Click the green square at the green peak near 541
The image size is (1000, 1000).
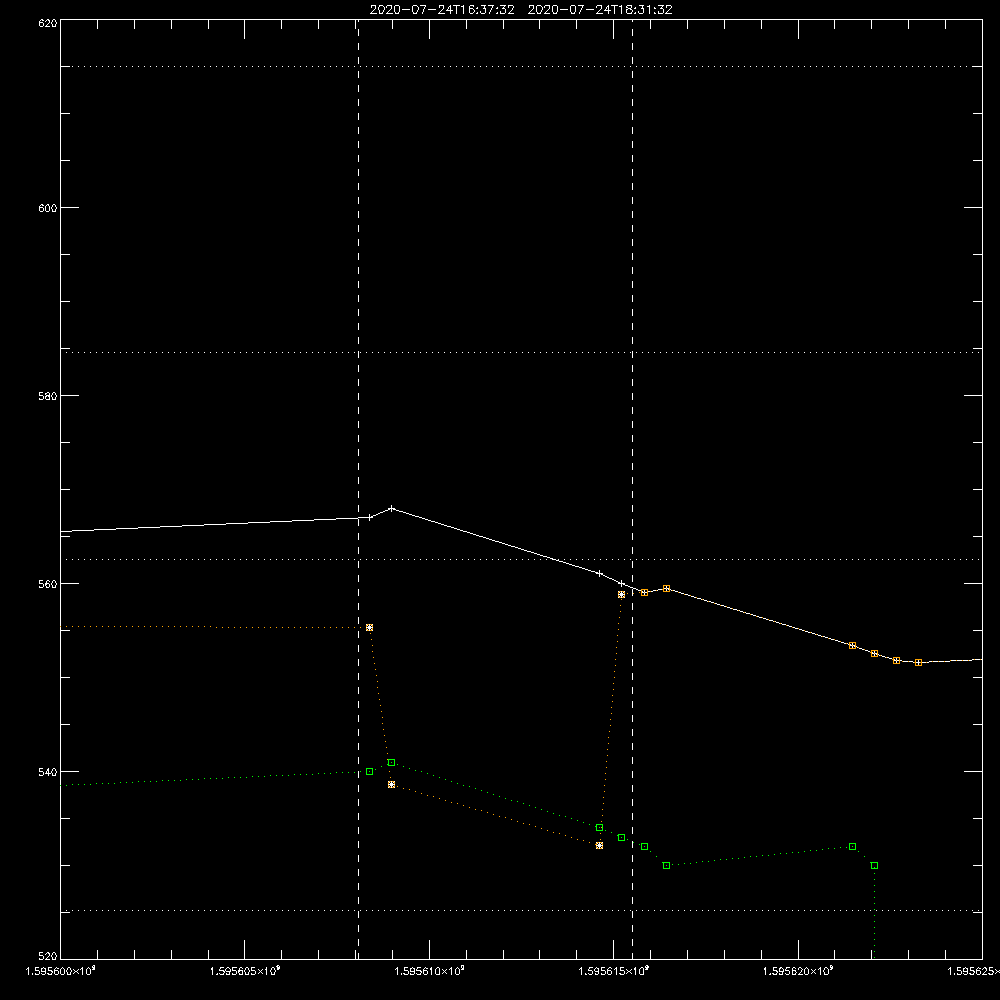coord(392,763)
